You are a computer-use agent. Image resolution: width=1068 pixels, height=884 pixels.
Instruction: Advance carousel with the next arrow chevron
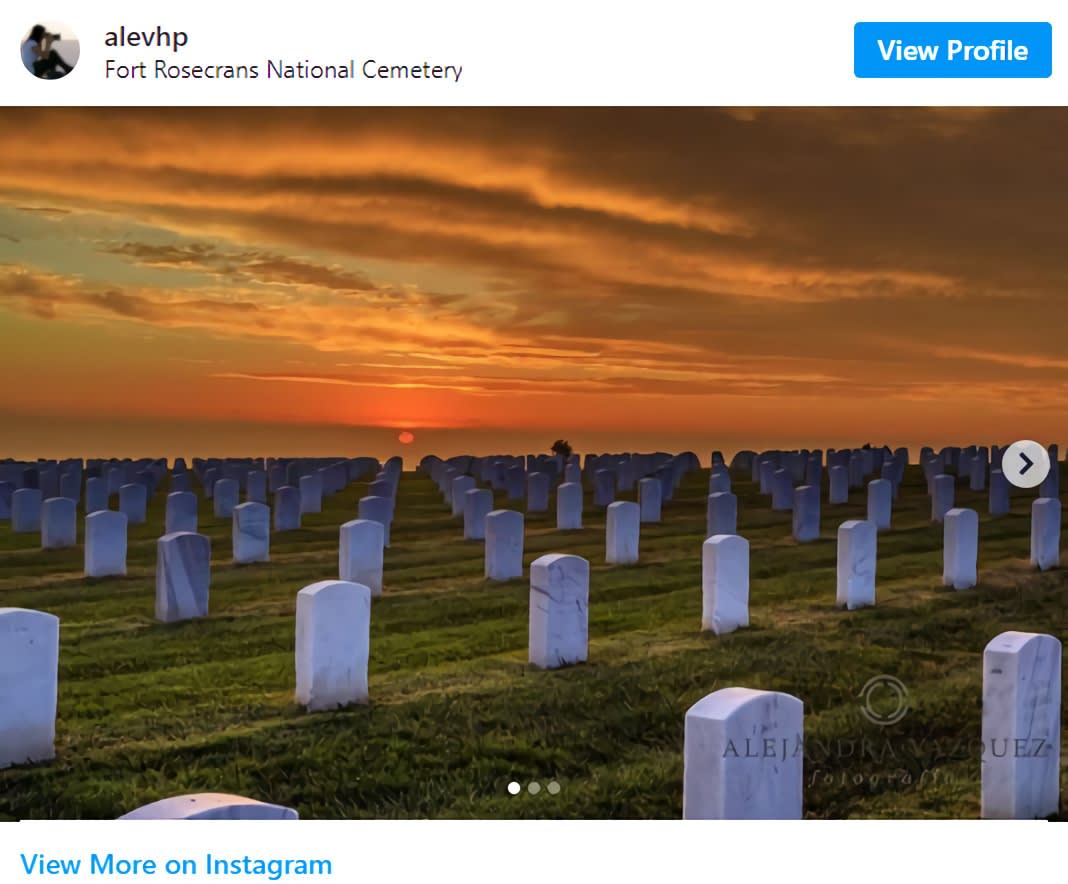coord(1025,464)
